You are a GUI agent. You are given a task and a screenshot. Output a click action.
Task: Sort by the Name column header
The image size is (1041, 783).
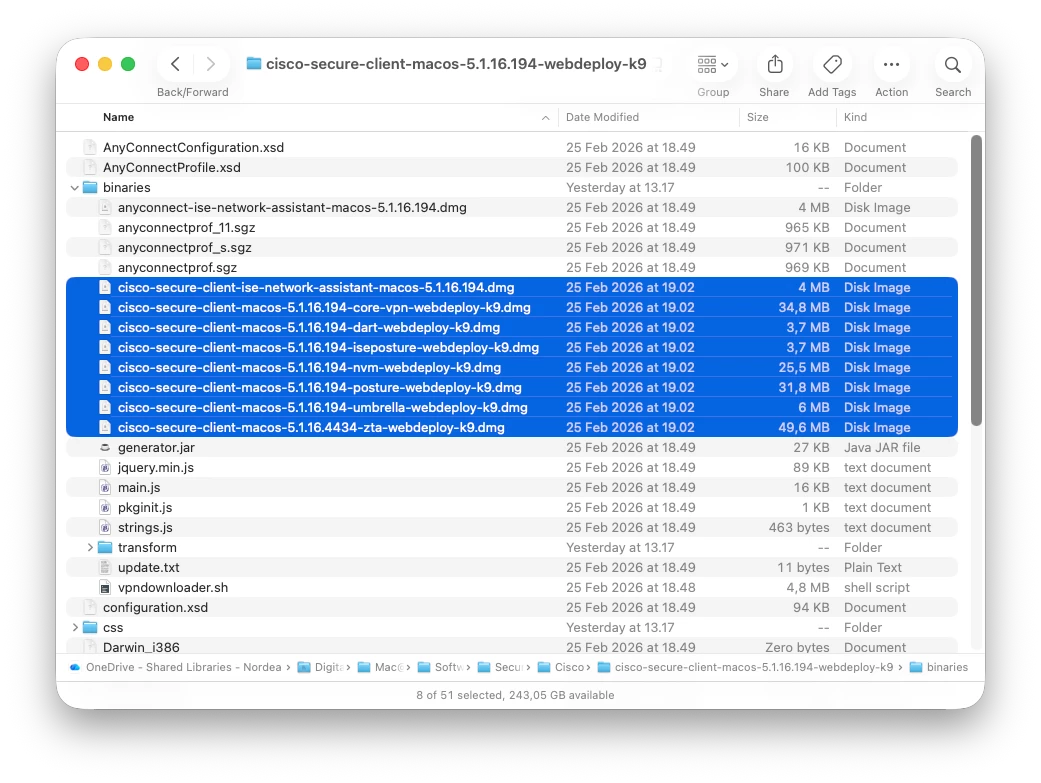click(x=118, y=117)
